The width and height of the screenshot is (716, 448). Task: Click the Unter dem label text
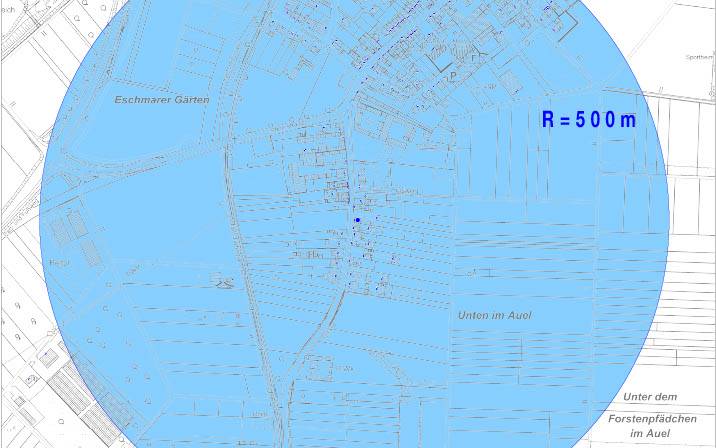point(650,397)
